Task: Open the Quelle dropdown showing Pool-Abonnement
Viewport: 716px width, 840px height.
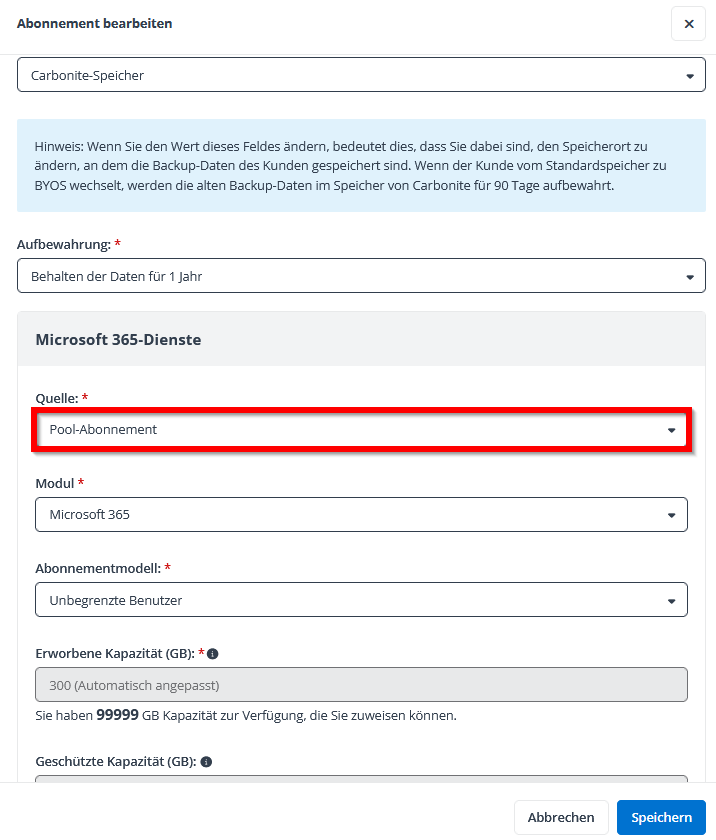Action: click(361, 430)
